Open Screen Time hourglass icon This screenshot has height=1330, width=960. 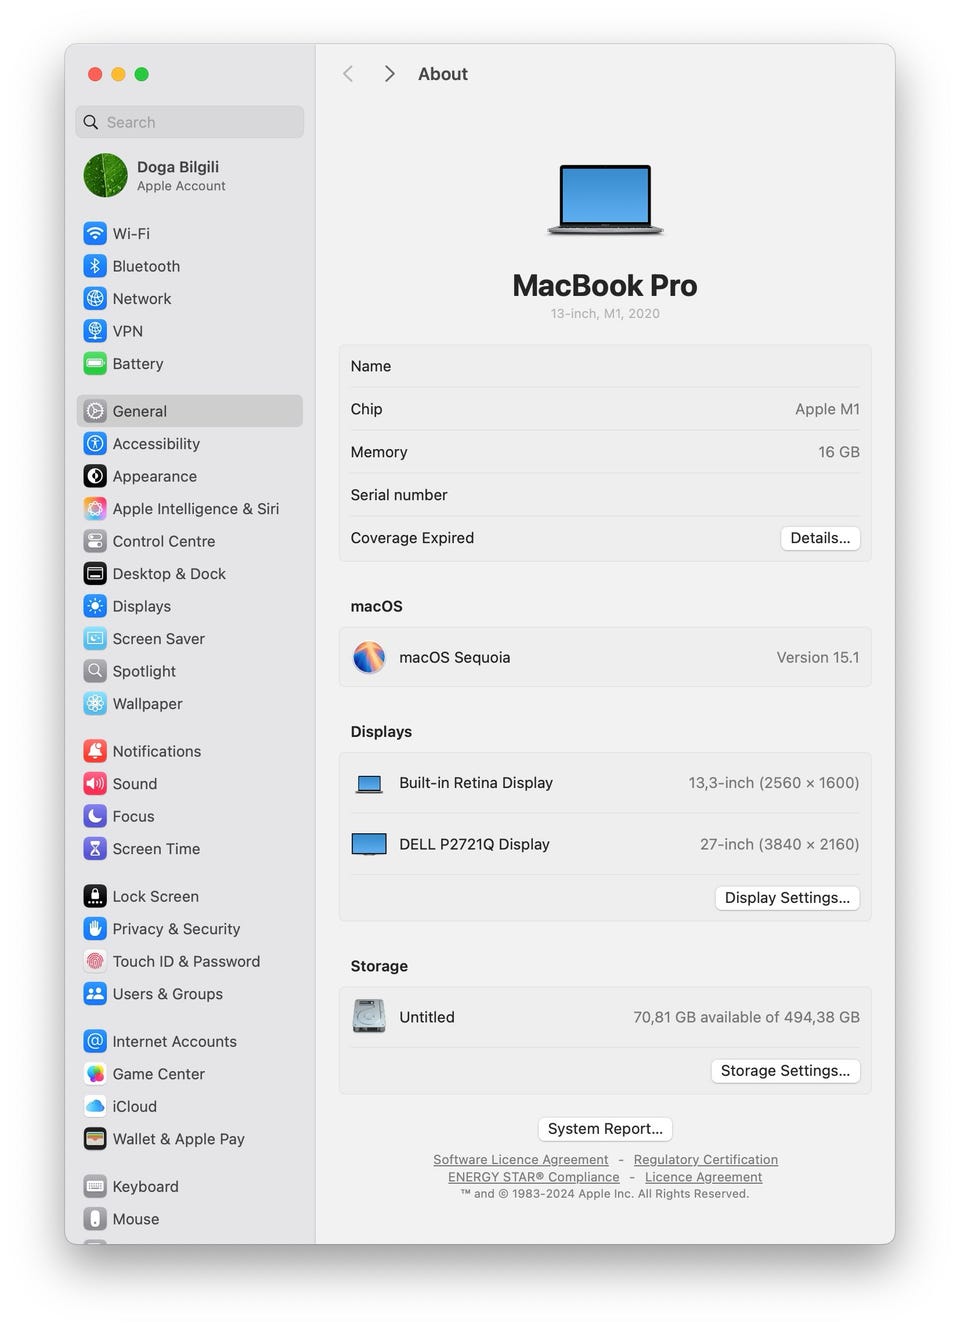tap(95, 848)
